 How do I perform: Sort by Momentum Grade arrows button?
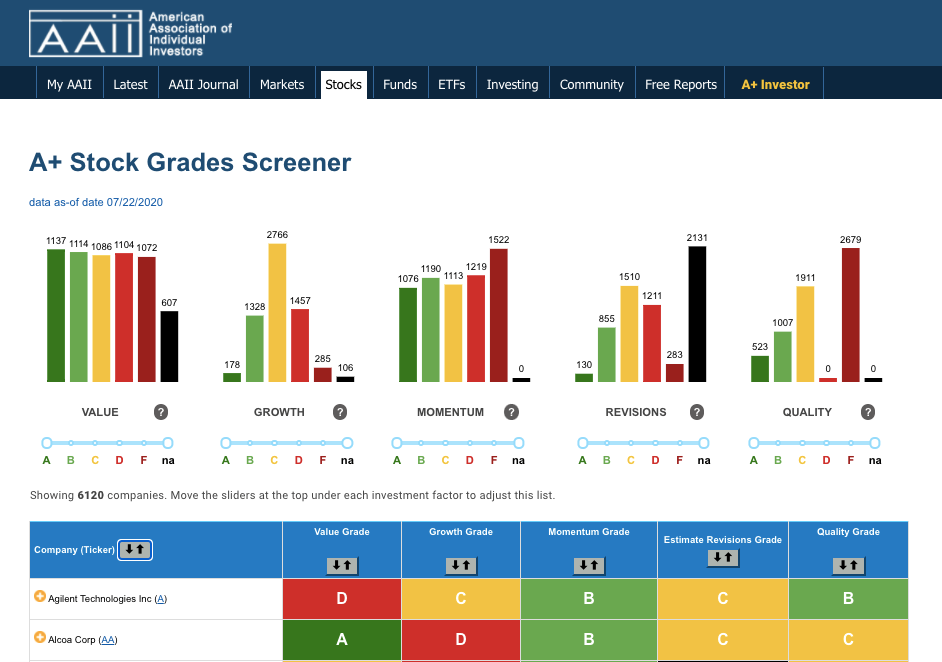[589, 565]
